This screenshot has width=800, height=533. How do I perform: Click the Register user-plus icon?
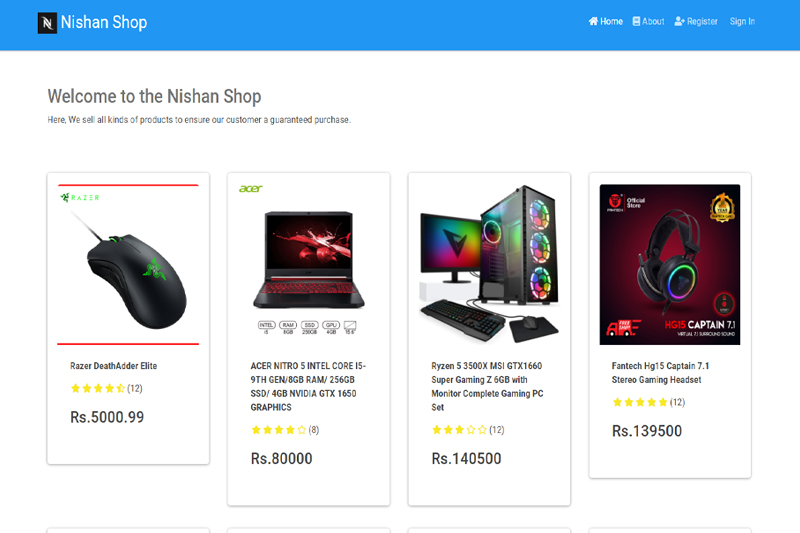pyautogui.click(x=680, y=21)
